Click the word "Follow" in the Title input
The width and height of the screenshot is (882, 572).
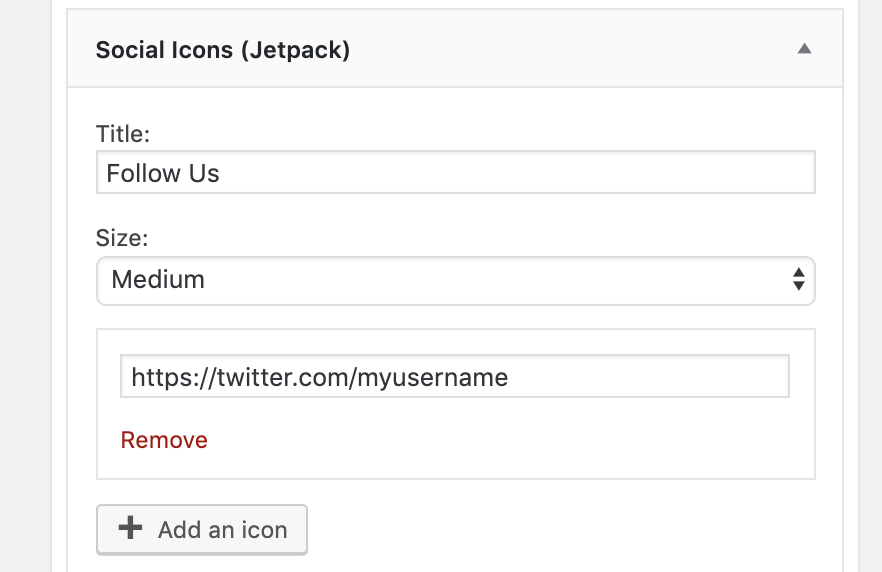coord(142,173)
